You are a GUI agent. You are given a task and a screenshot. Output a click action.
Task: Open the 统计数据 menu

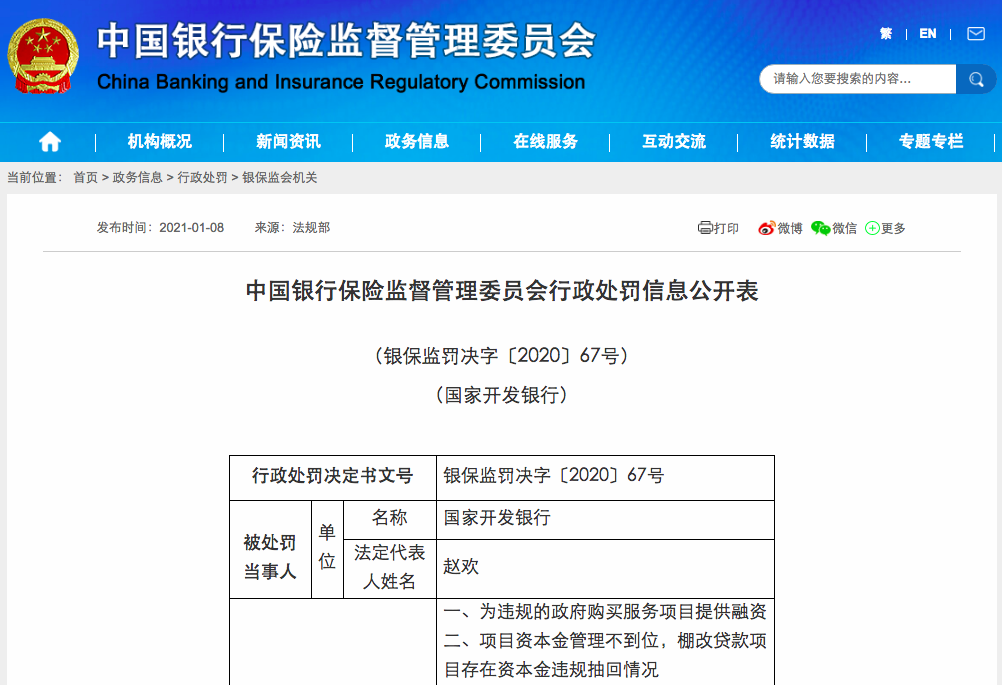[x=803, y=141]
